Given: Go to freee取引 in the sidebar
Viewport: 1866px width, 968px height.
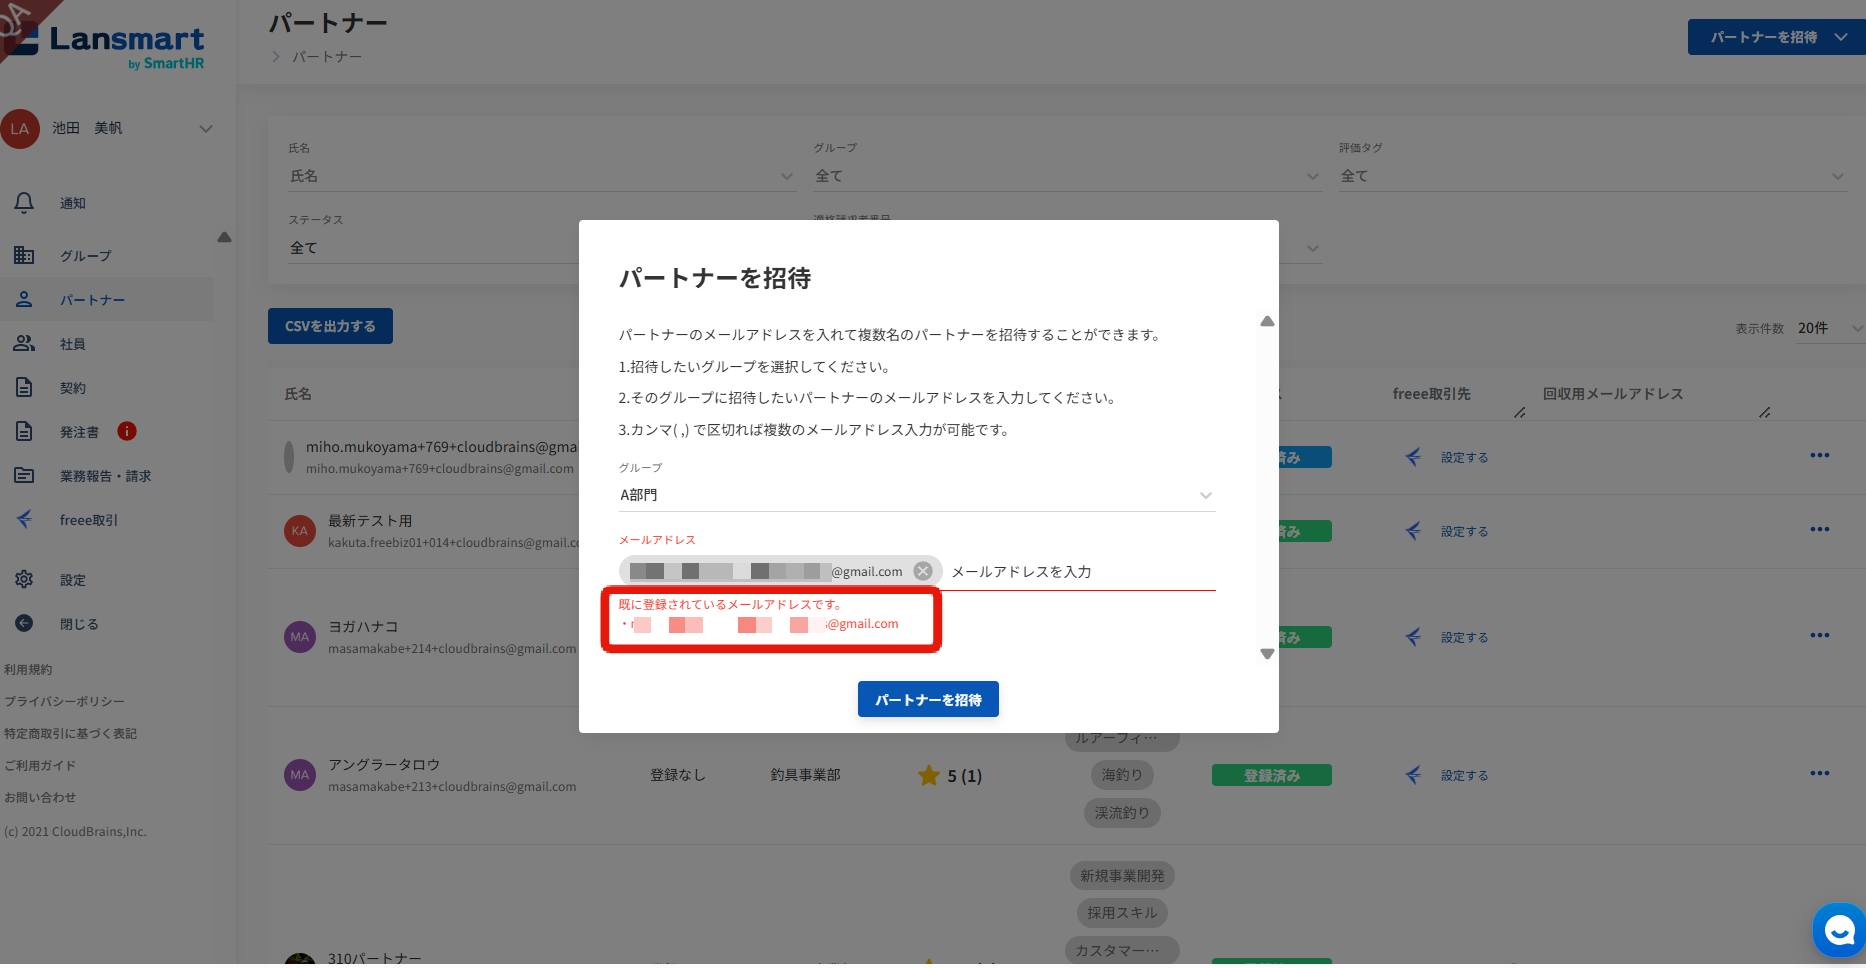Looking at the screenshot, I should coord(89,520).
